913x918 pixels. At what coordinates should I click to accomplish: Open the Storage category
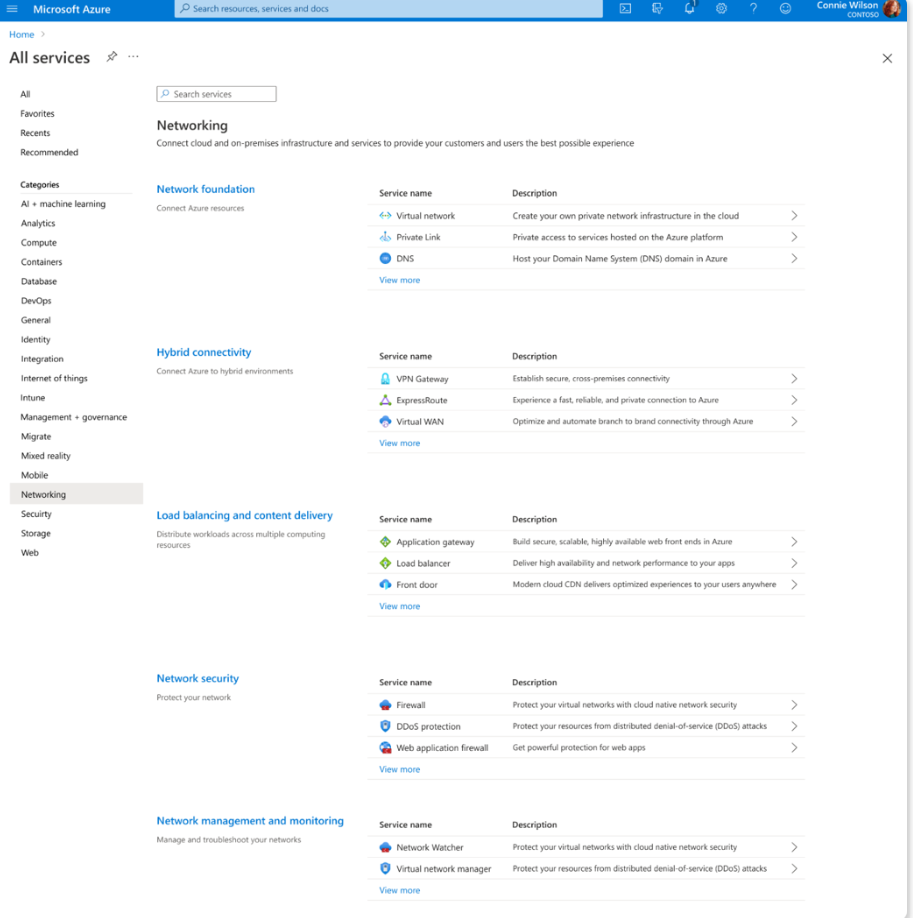pyautogui.click(x=36, y=533)
